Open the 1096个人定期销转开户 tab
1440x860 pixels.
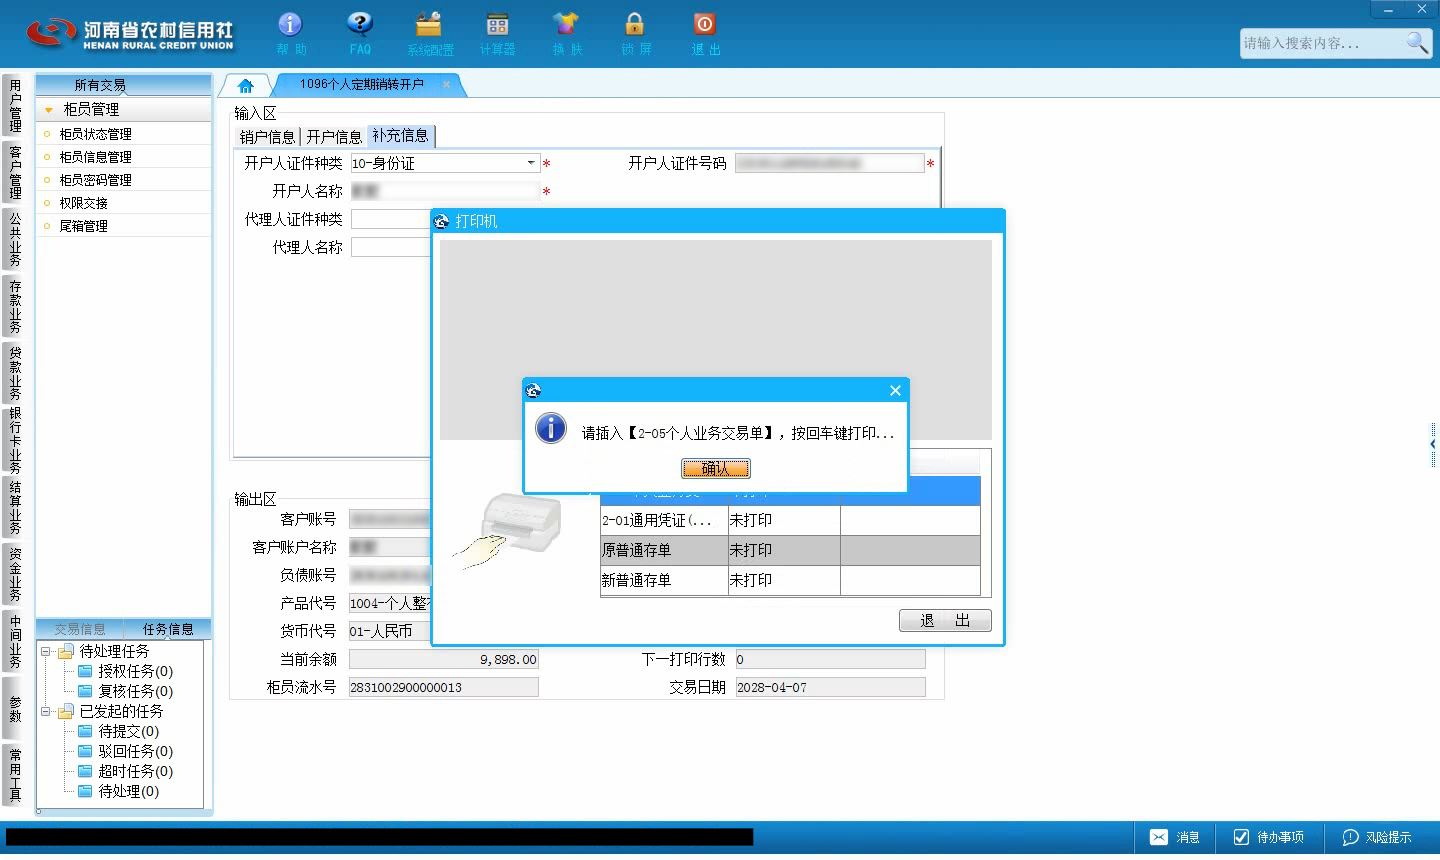[362, 85]
